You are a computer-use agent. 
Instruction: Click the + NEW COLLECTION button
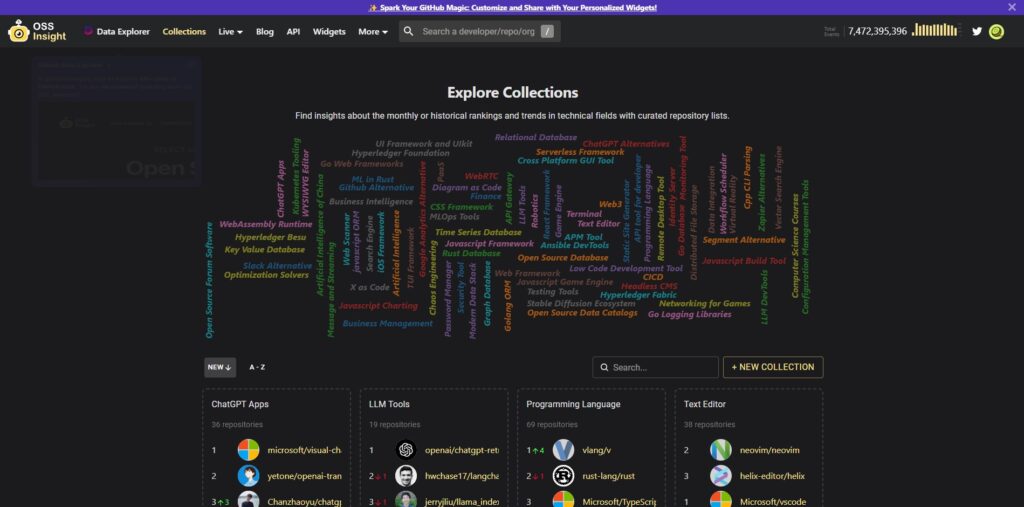tap(773, 367)
